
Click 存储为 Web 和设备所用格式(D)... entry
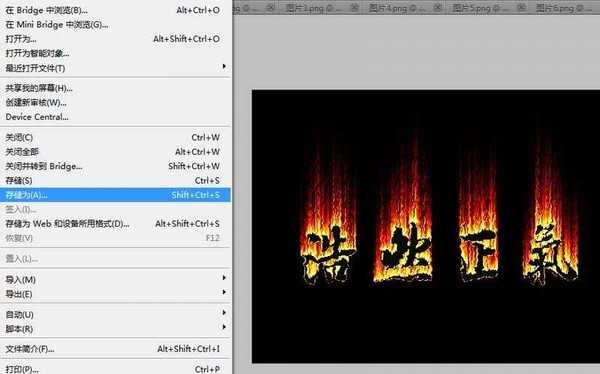tap(115, 224)
